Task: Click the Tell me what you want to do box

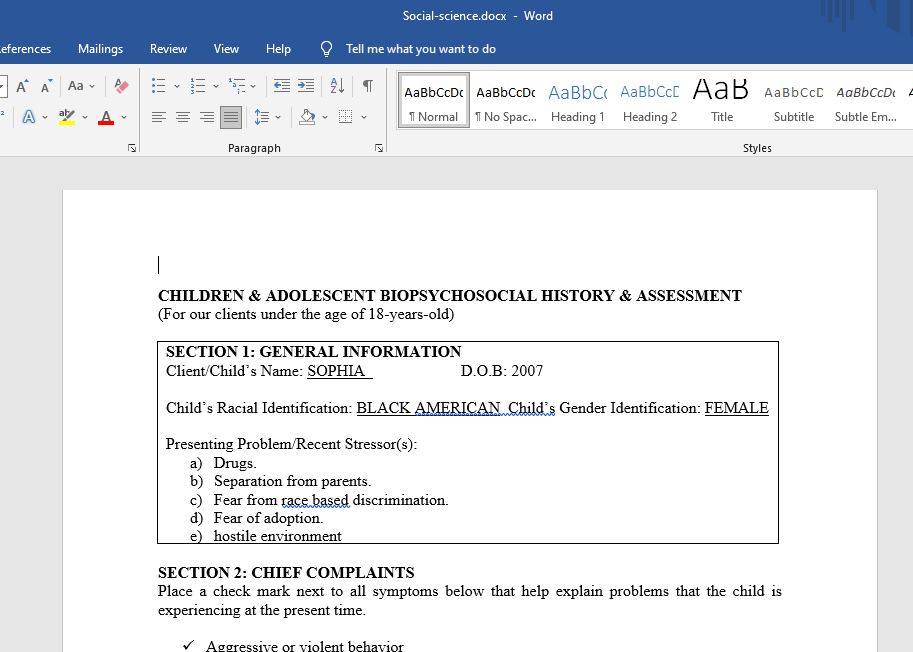Action: (420, 49)
